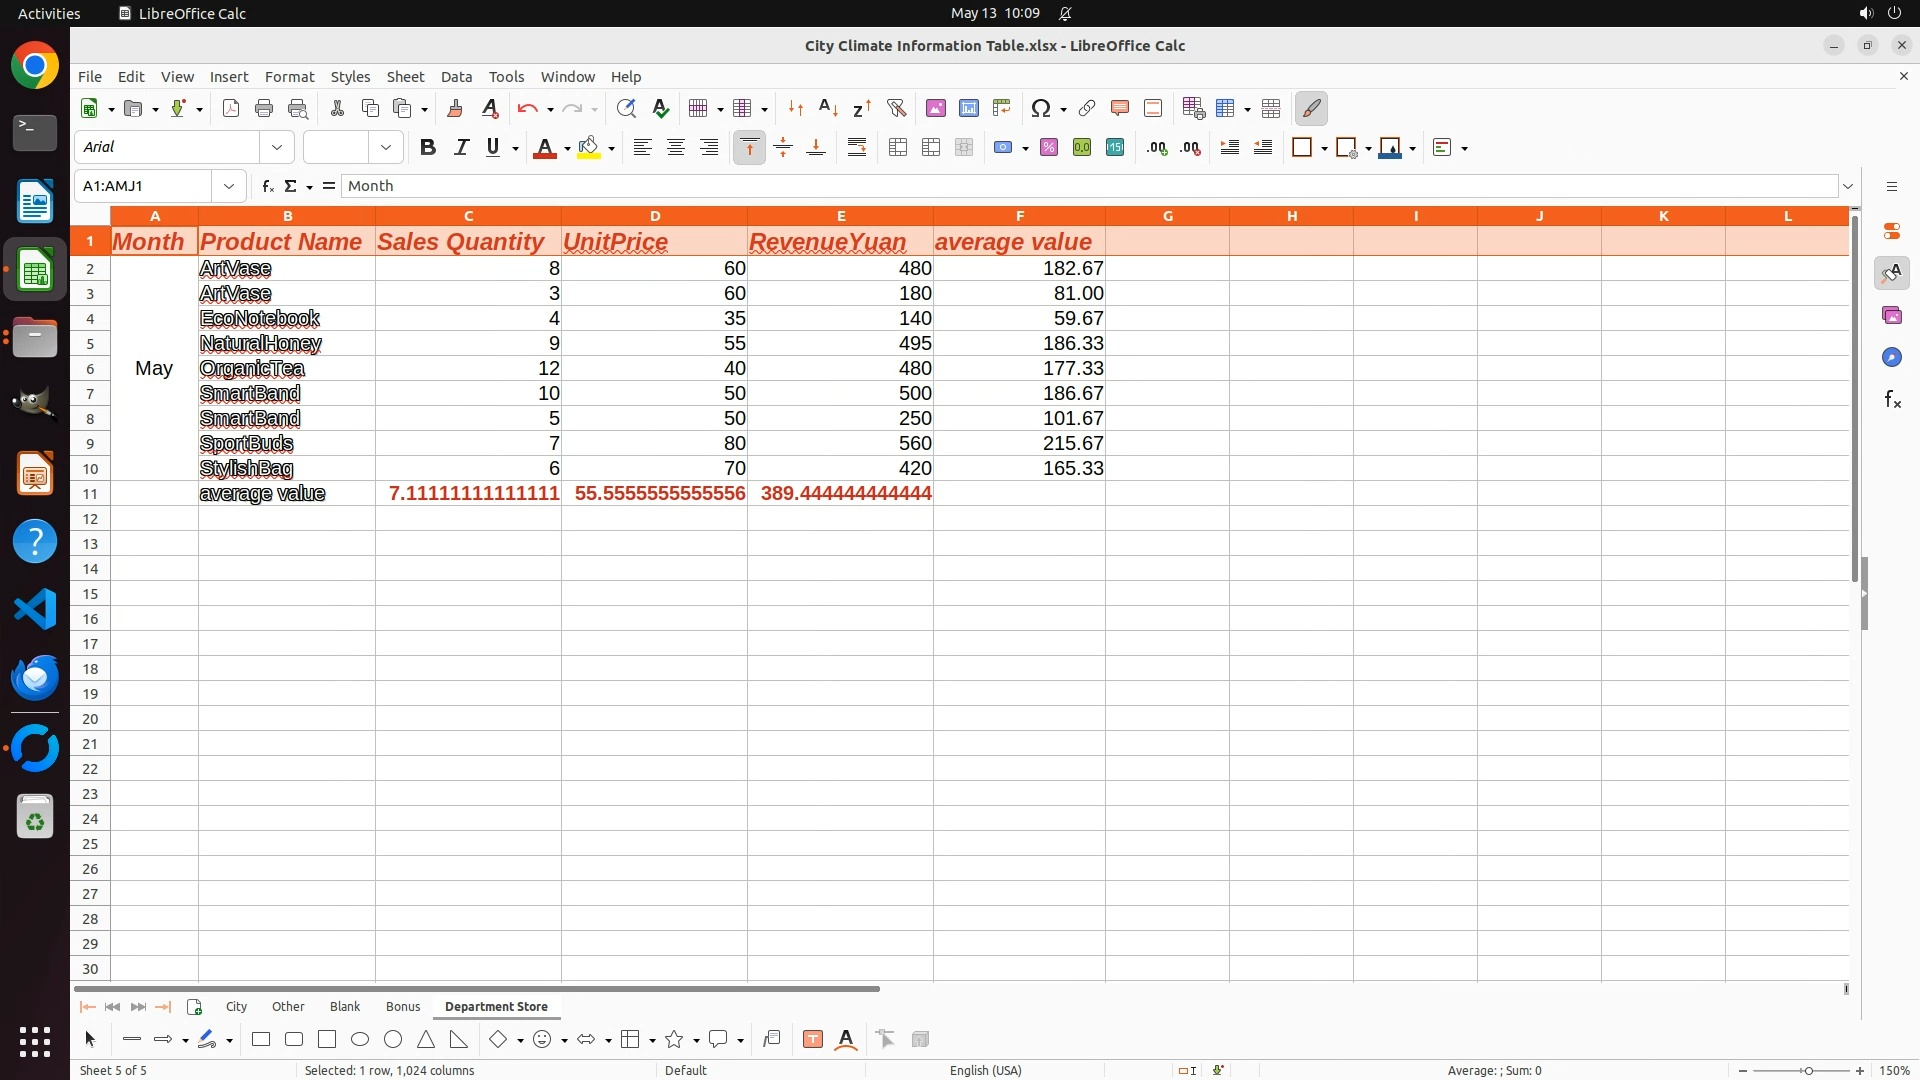1920x1080 pixels.
Task: Open the Data menu
Action: [456, 76]
